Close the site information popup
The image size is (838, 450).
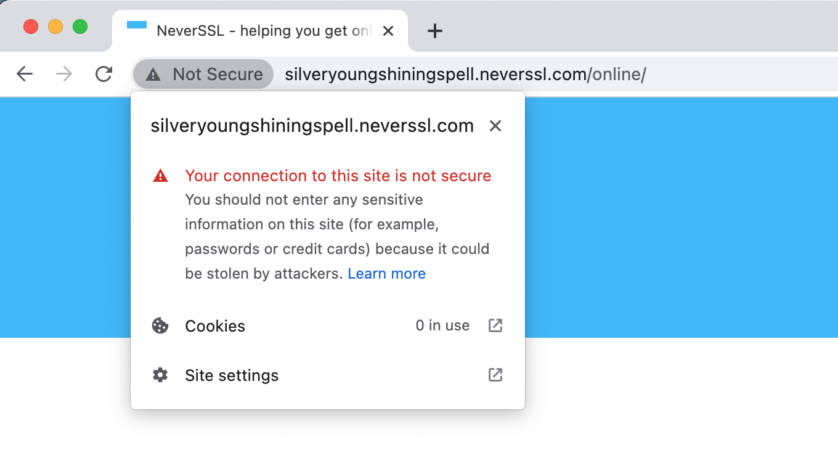pyautogui.click(x=495, y=126)
